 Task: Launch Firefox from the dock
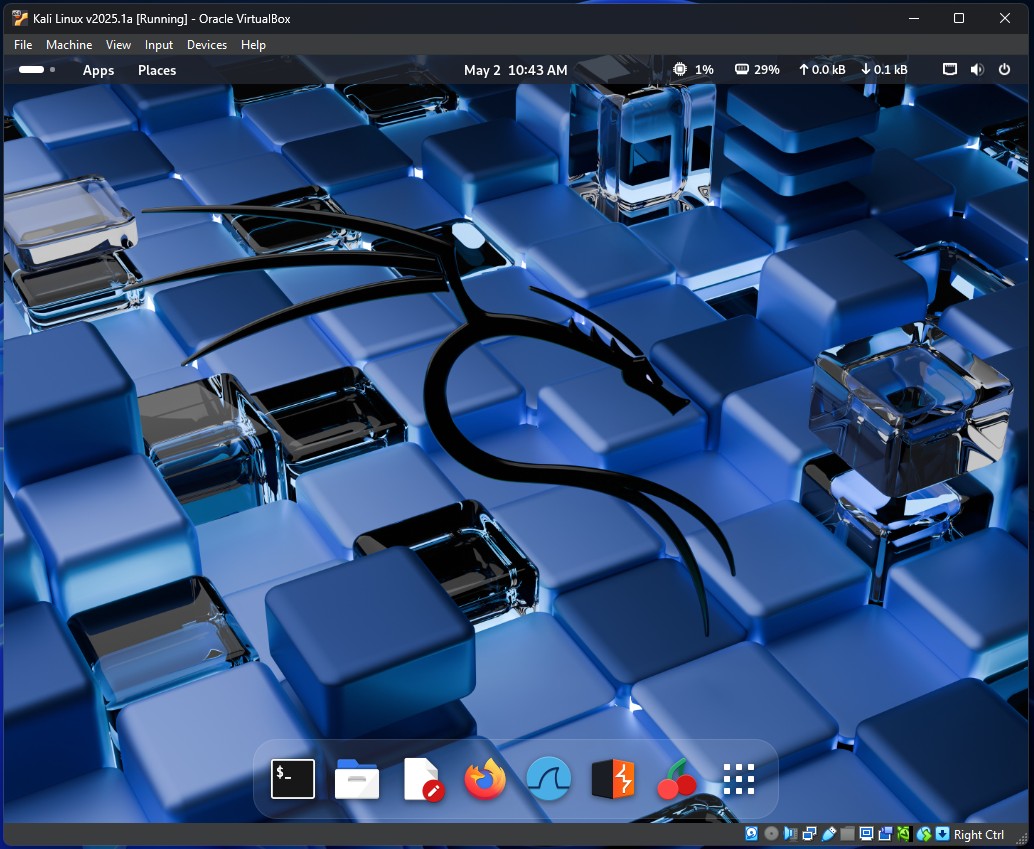point(485,778)
